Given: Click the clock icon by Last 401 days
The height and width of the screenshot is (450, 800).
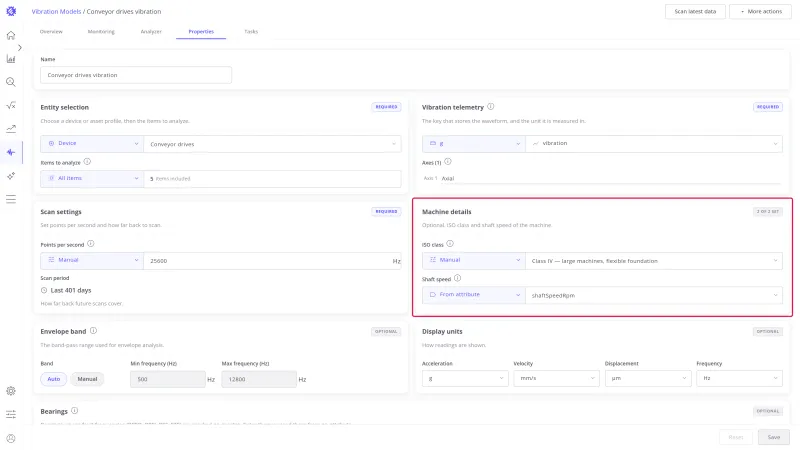Looking at the screenshot, I should 44,290.
